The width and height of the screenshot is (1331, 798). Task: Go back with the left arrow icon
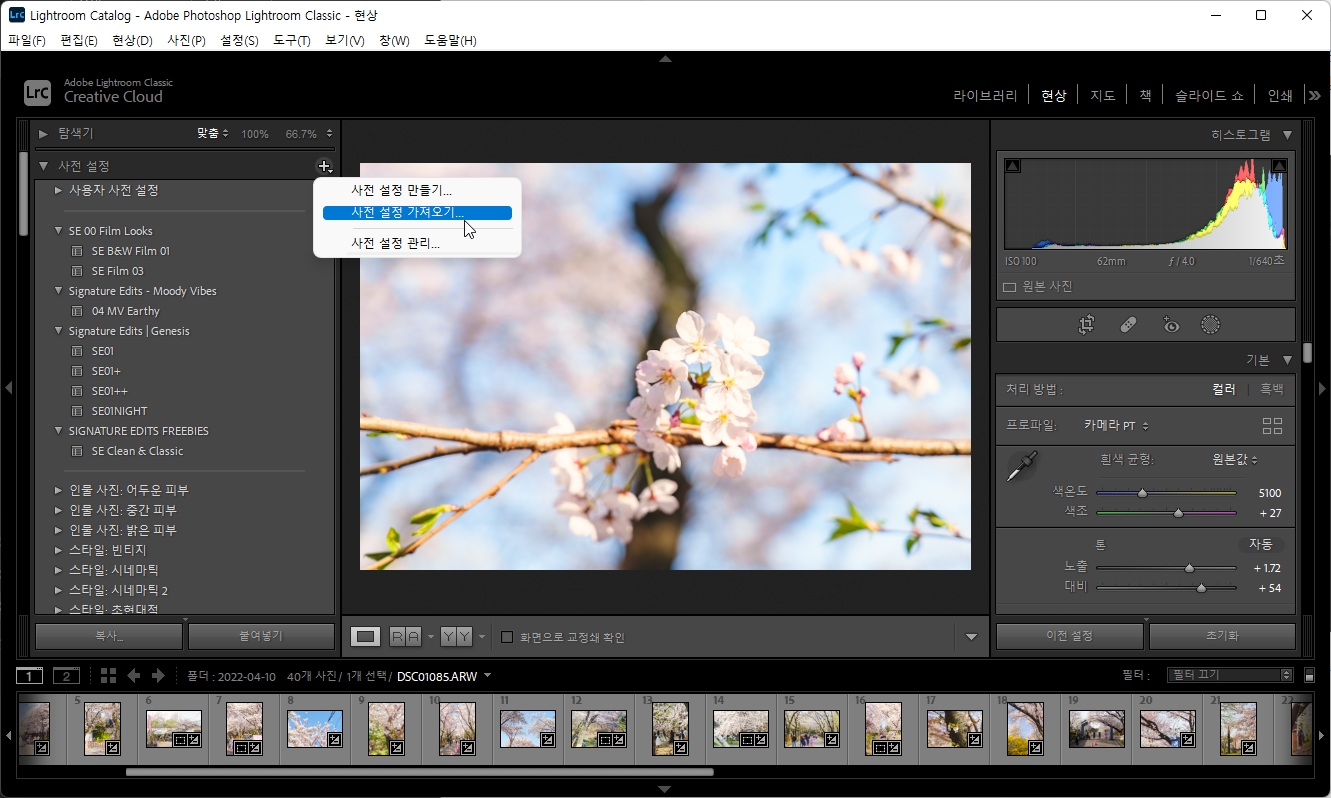tap(133, 676)
